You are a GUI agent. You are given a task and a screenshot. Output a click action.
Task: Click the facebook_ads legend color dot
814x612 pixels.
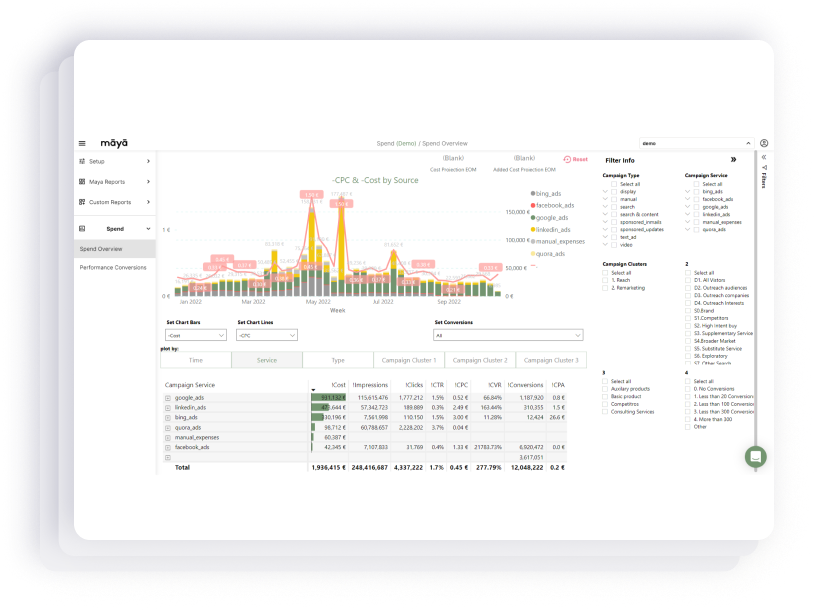tap(533, 206)
